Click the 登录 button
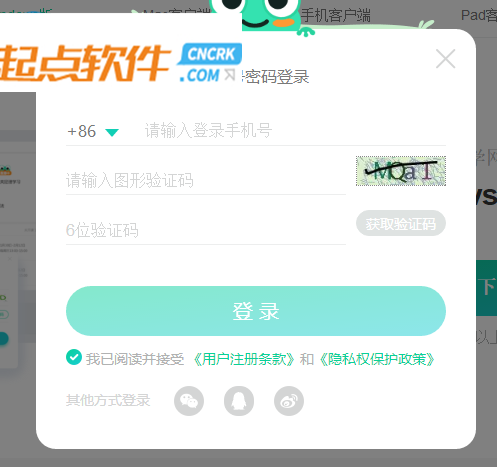The width and height of the screenshot is (497, 467). 256,311
